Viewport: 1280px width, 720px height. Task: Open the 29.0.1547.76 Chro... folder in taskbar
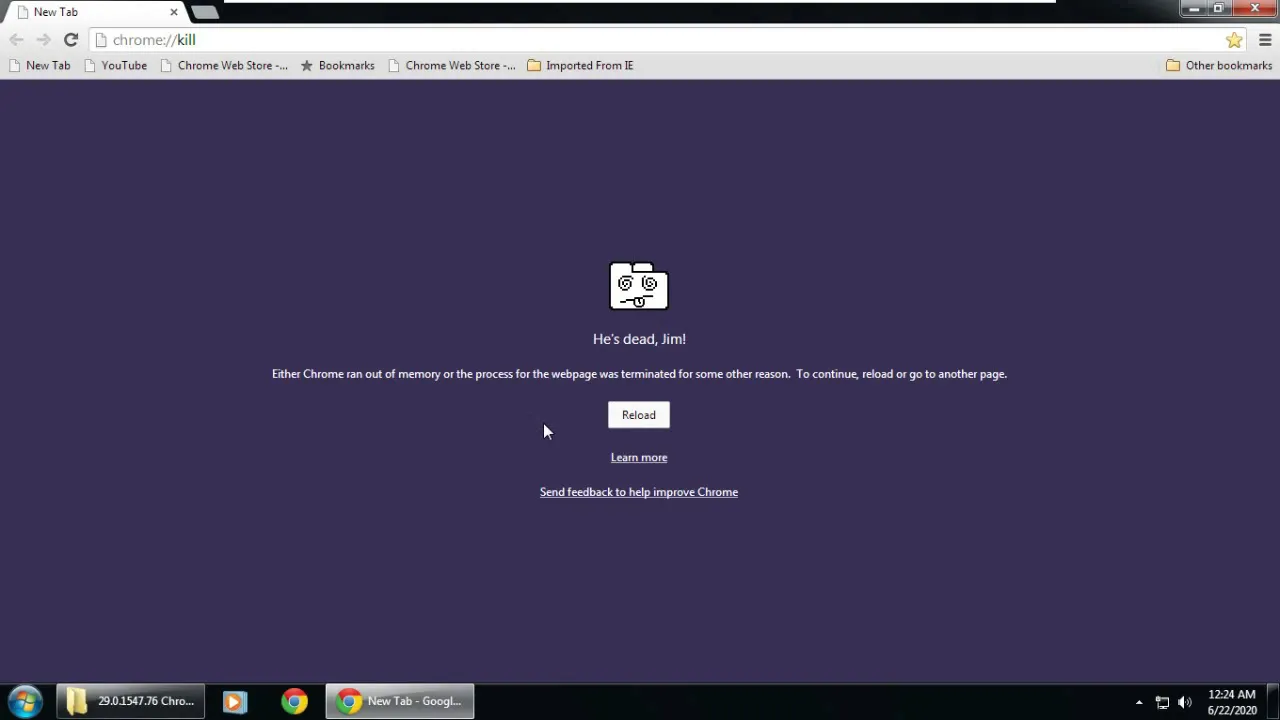click(x=131, y=701)
